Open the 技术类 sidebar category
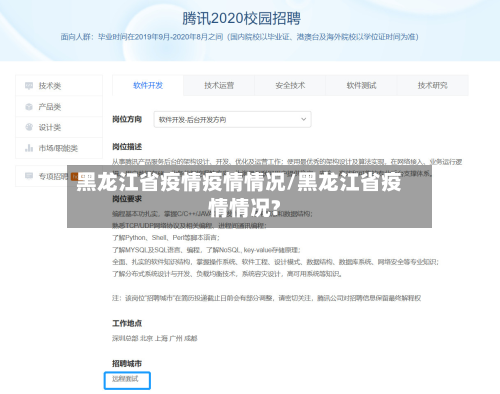This screenshot has width=500, height=394. [59, 86]
